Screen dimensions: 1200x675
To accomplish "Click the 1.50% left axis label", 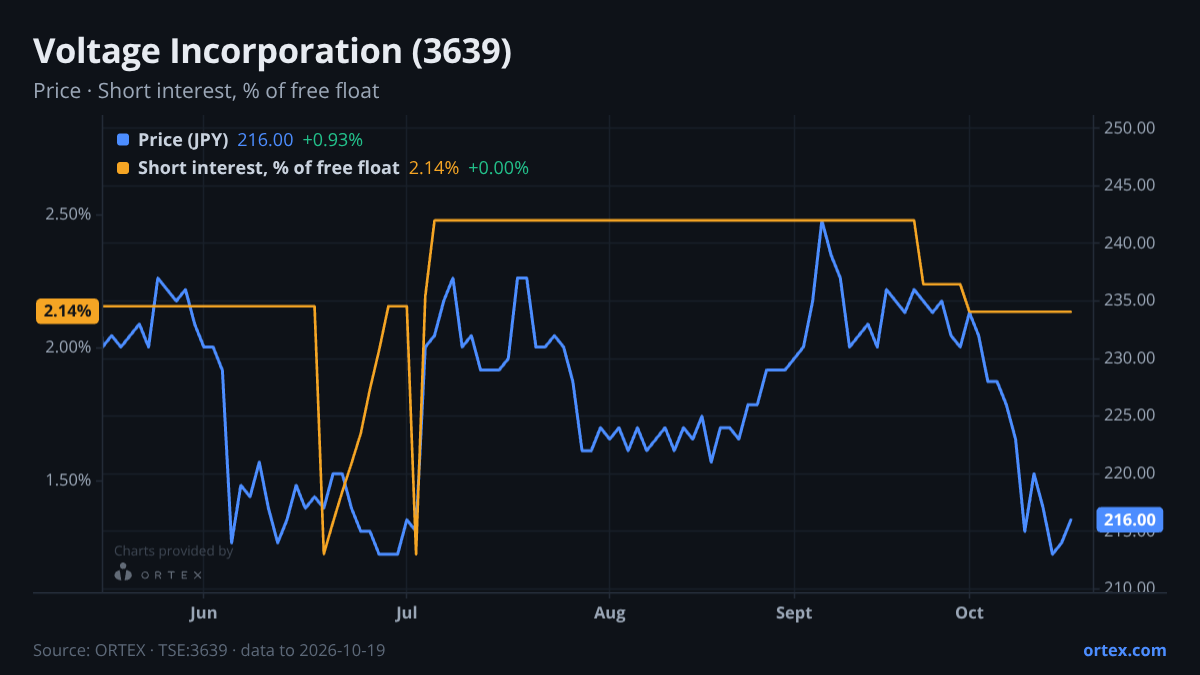I will point(68,480).
